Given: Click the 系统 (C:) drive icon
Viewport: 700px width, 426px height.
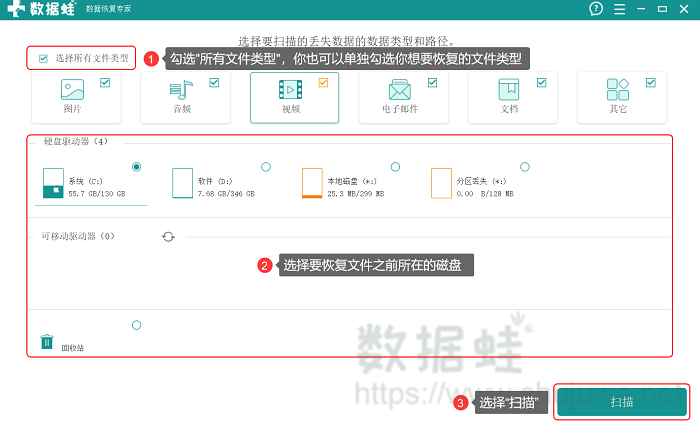Looking at the screenshot, I should point(53,183).
